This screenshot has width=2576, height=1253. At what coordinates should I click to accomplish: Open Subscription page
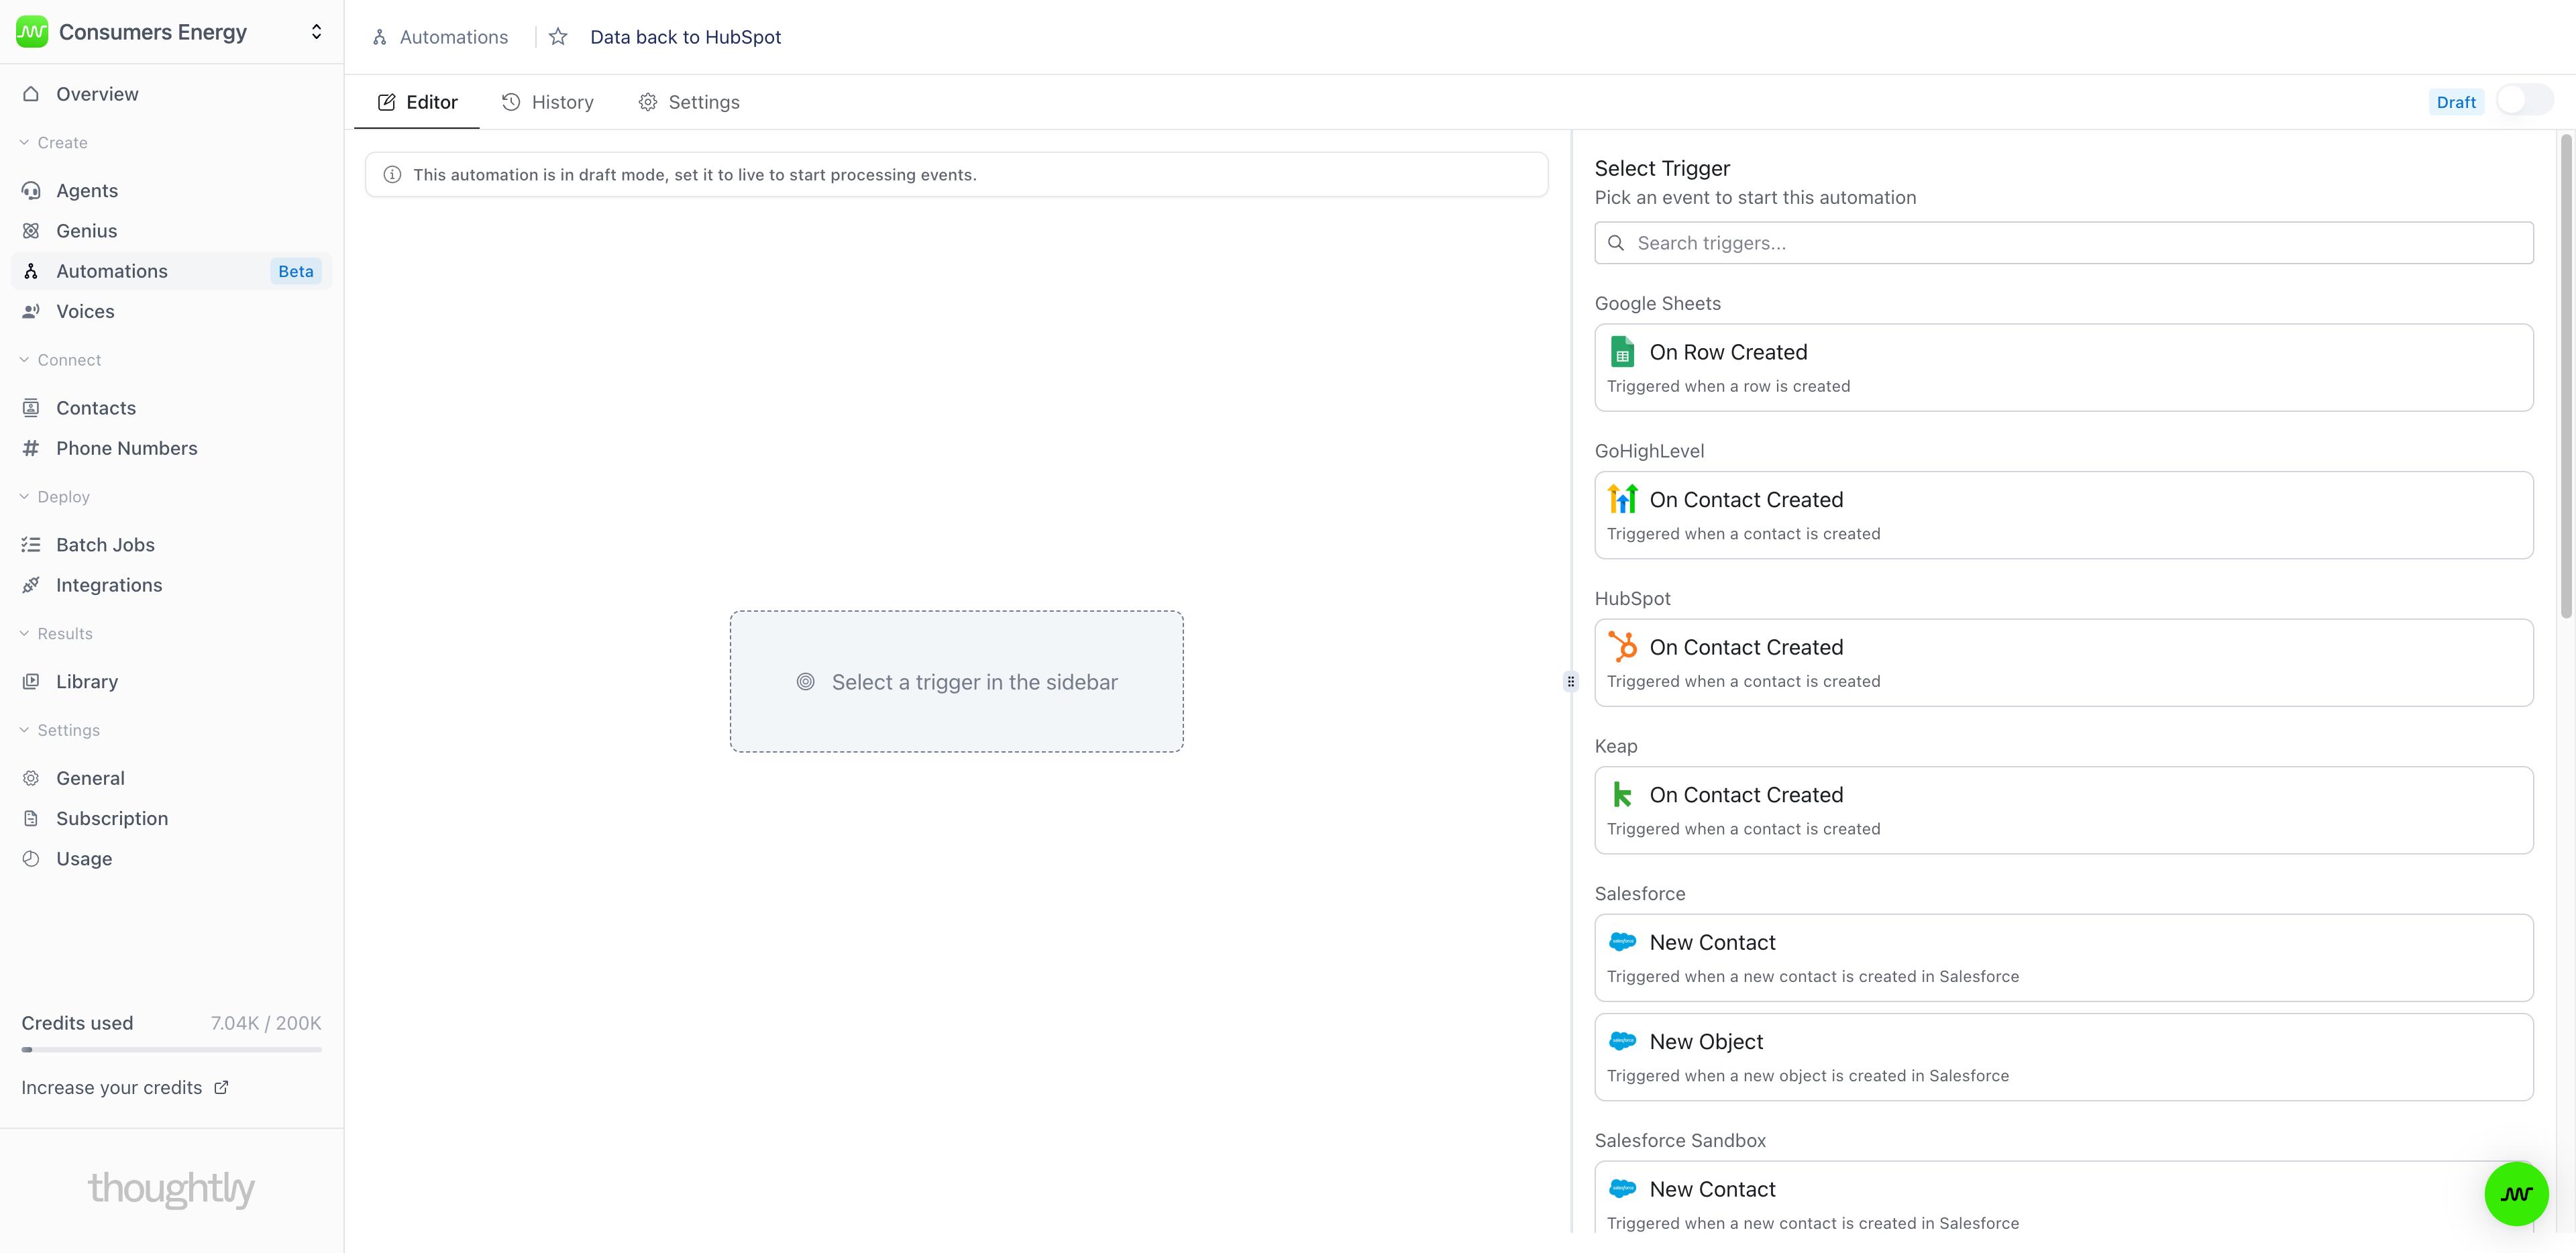pyautogui.click(x=171, y=818)
